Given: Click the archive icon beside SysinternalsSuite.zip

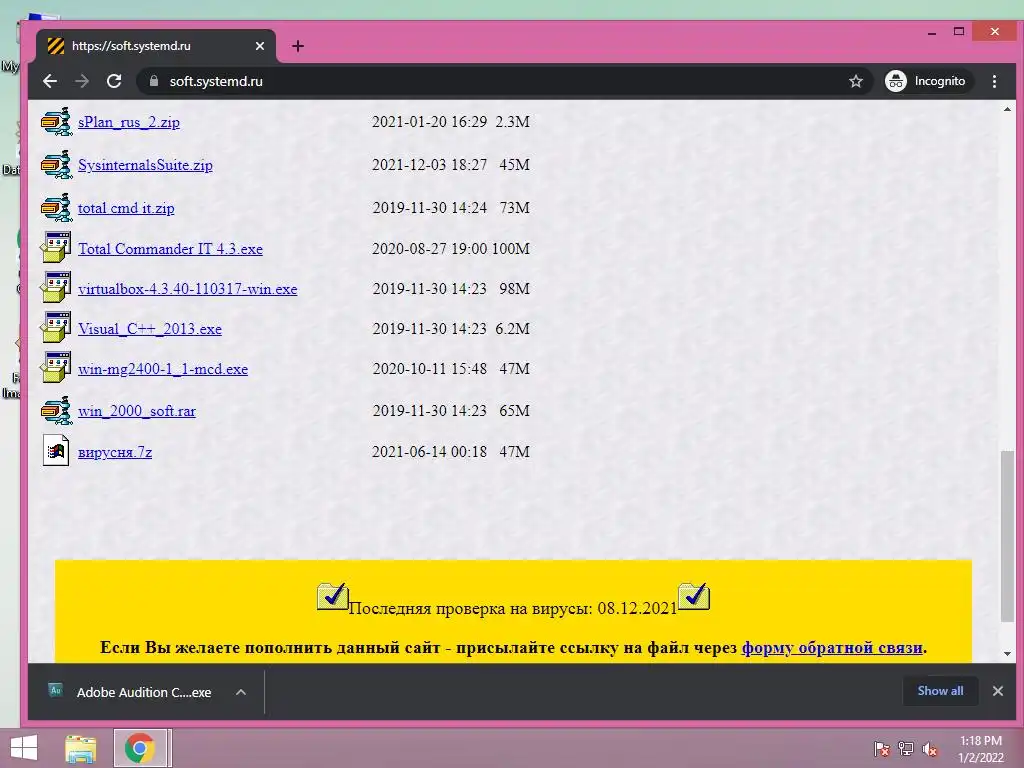Looking at the screenshot, I should (56, 165).
